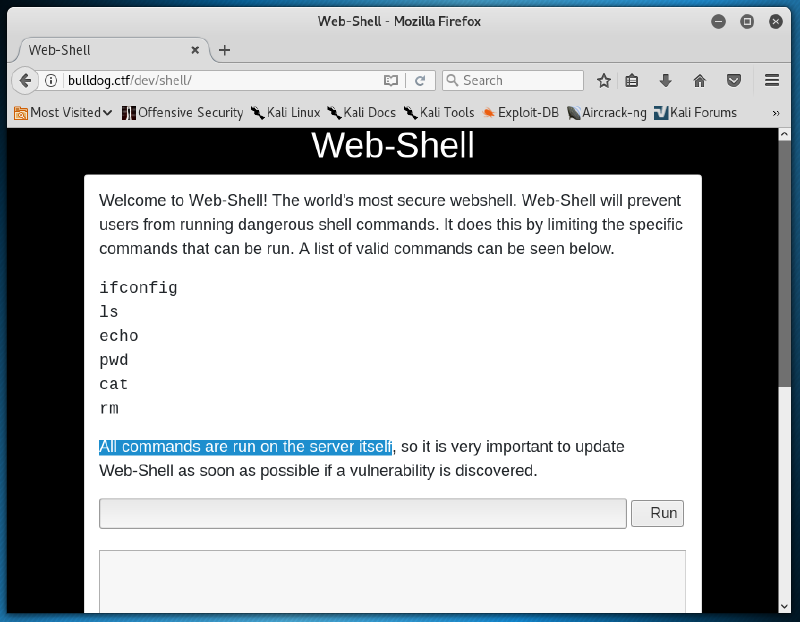The width and height of the screenshot is (800, 622).
Task: Save page to Pocket
Action: (x=733, y=80)
